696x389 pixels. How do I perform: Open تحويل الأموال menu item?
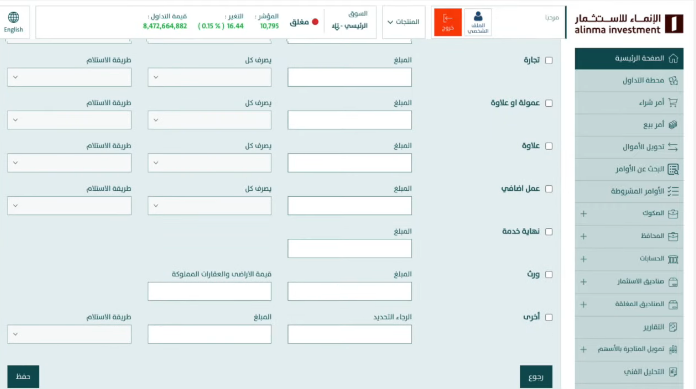tap(629, 147)
